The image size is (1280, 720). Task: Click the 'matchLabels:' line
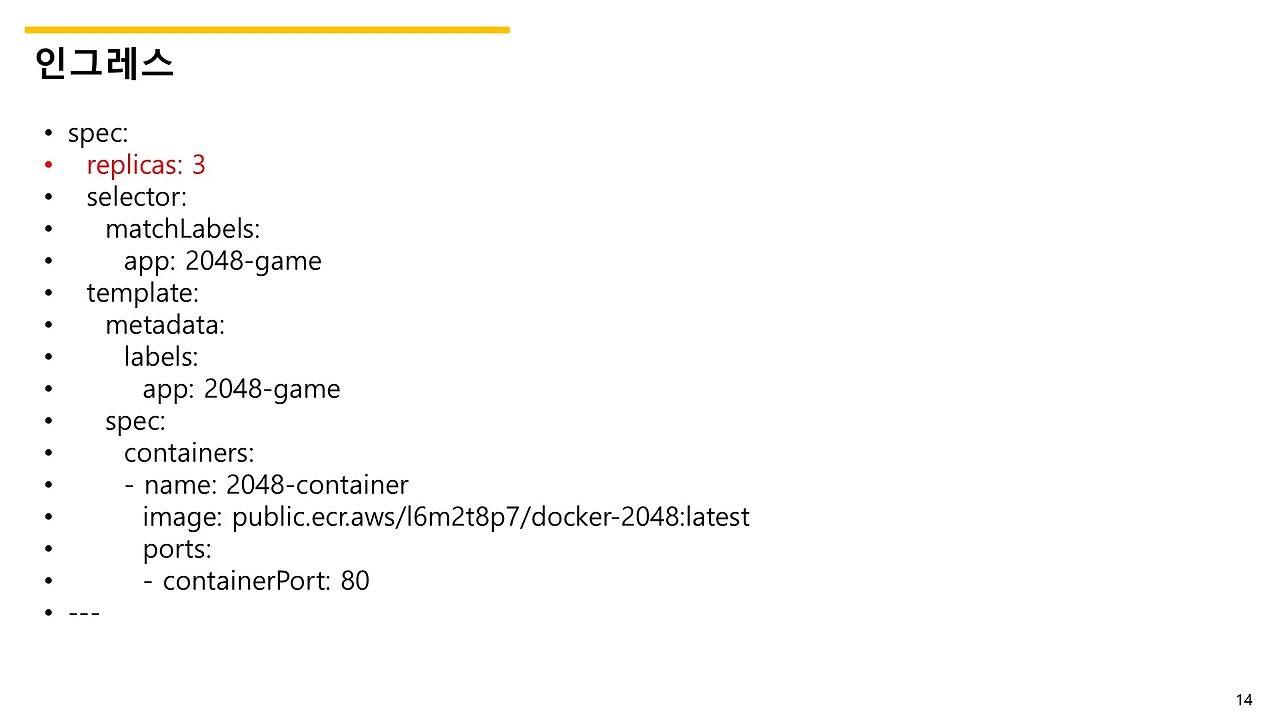183,229
